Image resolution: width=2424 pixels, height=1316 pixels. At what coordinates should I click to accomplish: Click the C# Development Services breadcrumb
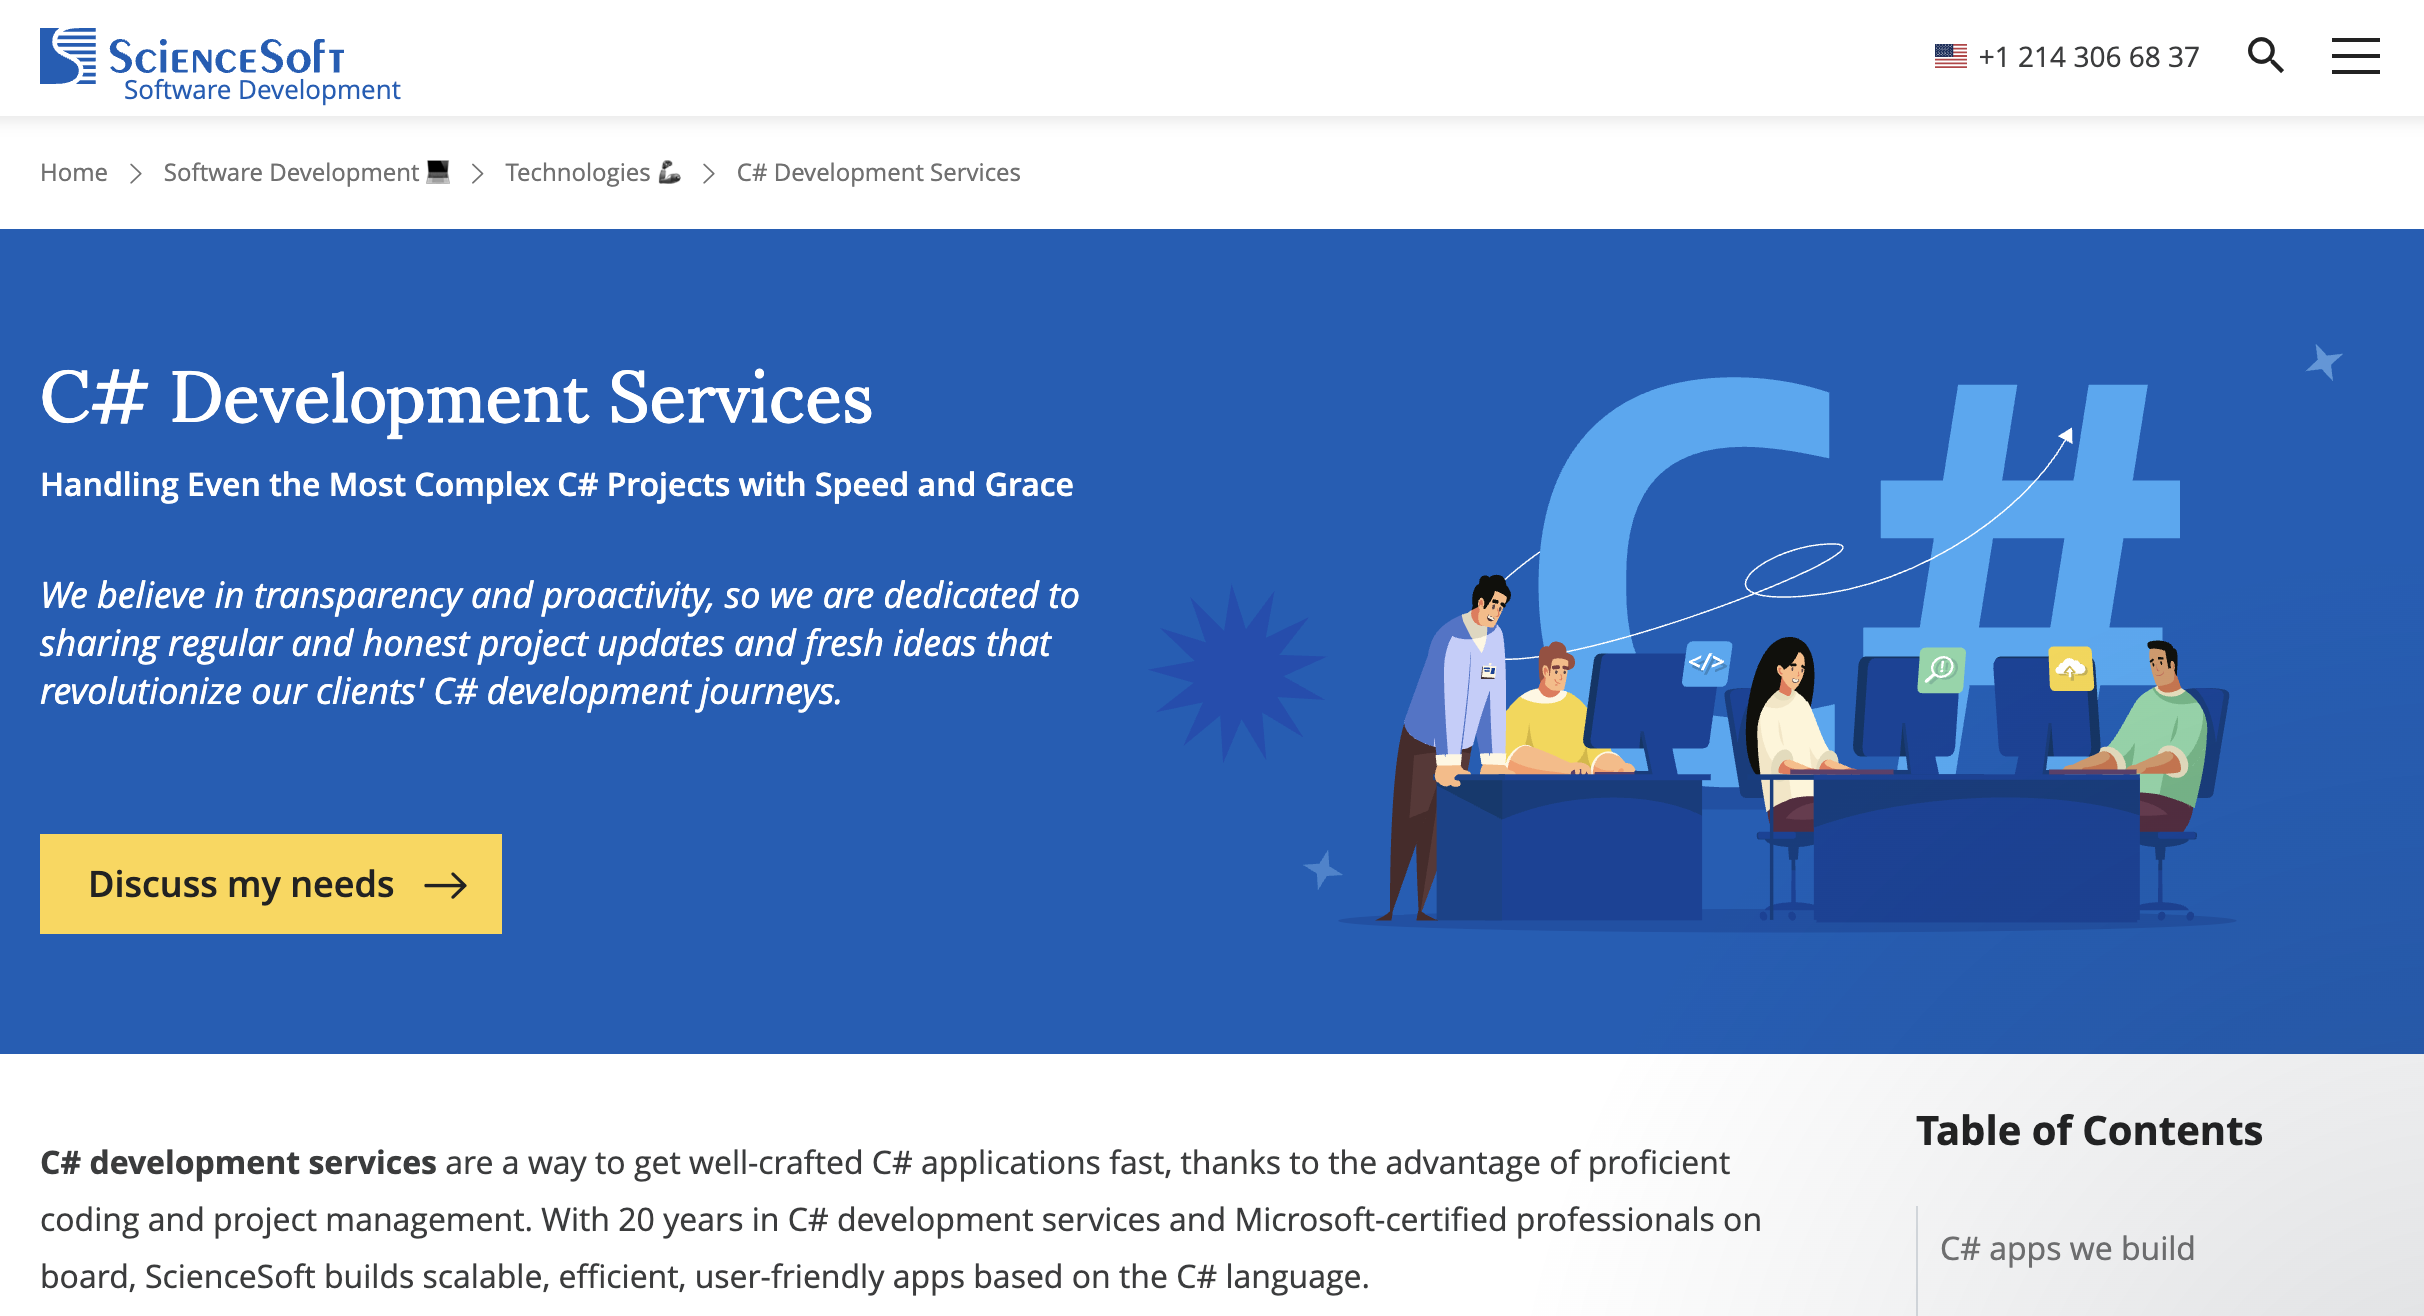(x=878, y=172)
